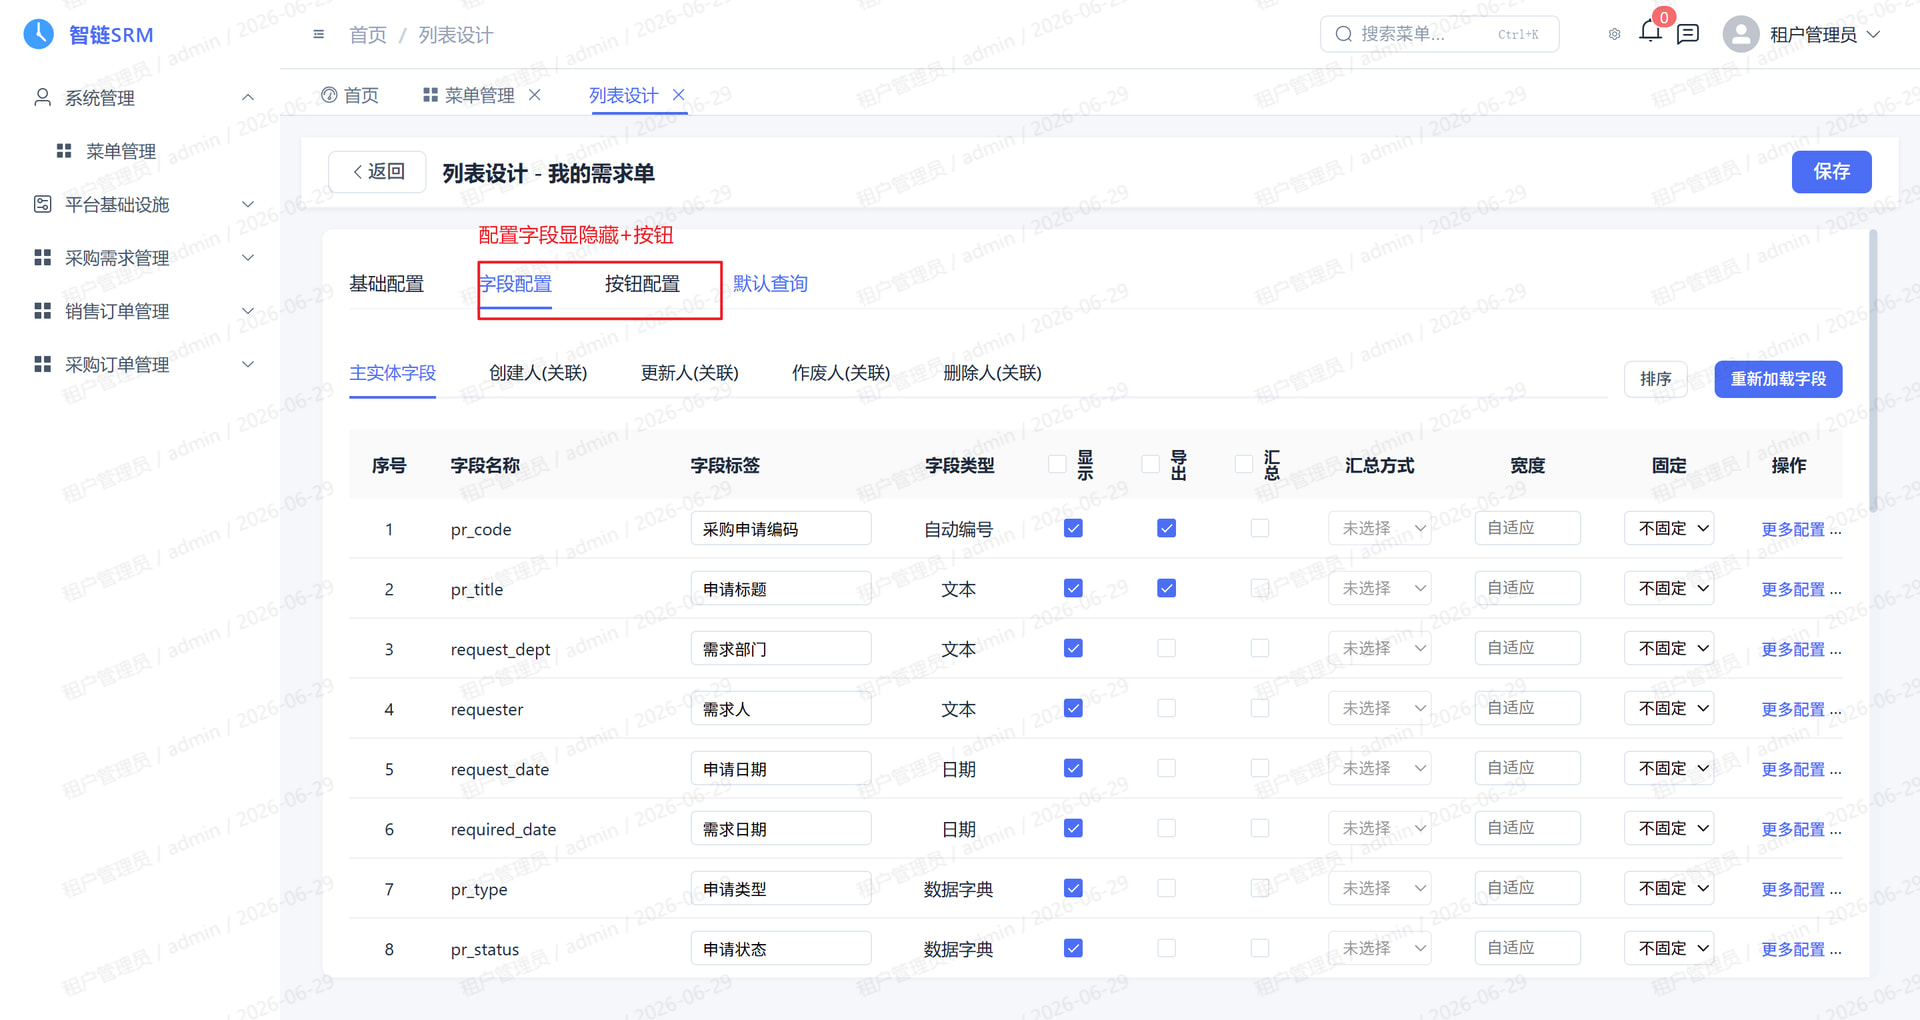Click the settings gear icon in header
Viewport: 1920px width, 1020px height.
click(1614, 35)
